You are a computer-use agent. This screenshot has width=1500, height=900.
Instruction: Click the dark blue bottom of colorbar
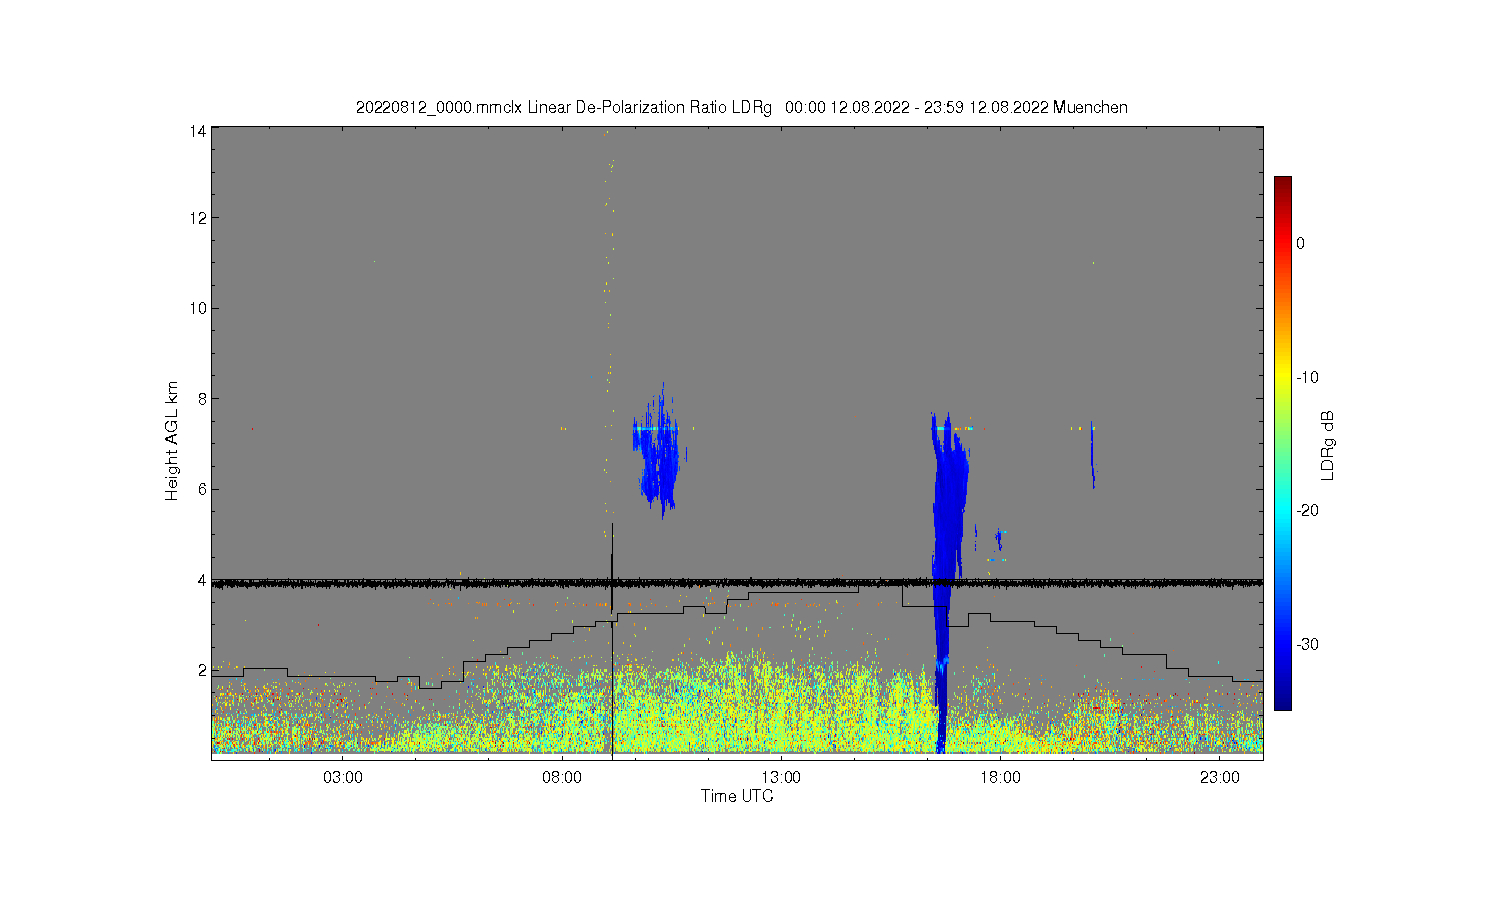1282,701
